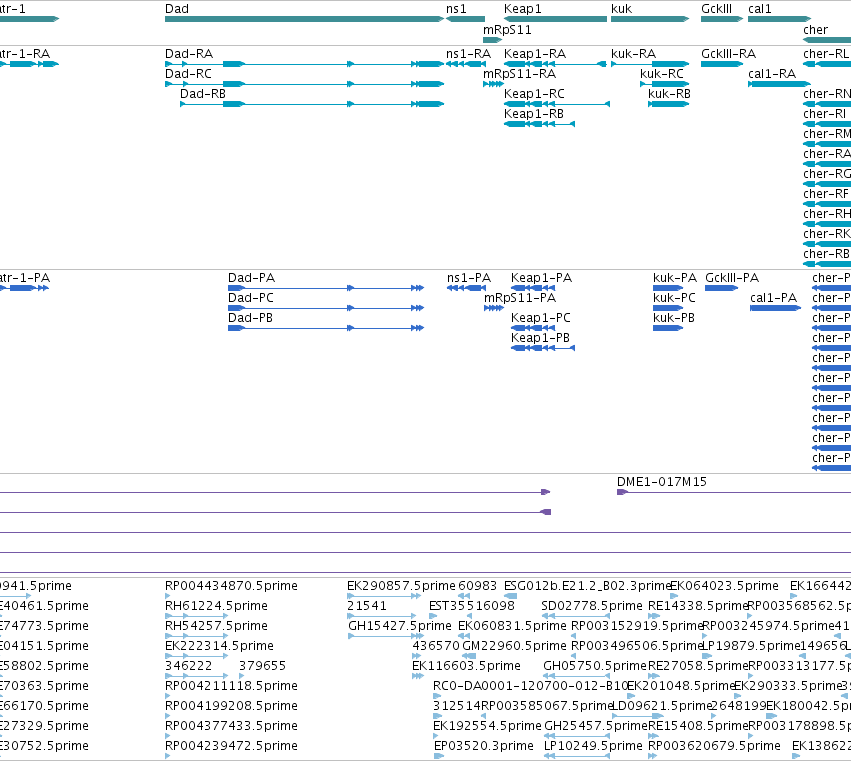This screenshot has width=851, height=761.
Task: Select EST LP10249.5prime
Action: click(593, 746)
